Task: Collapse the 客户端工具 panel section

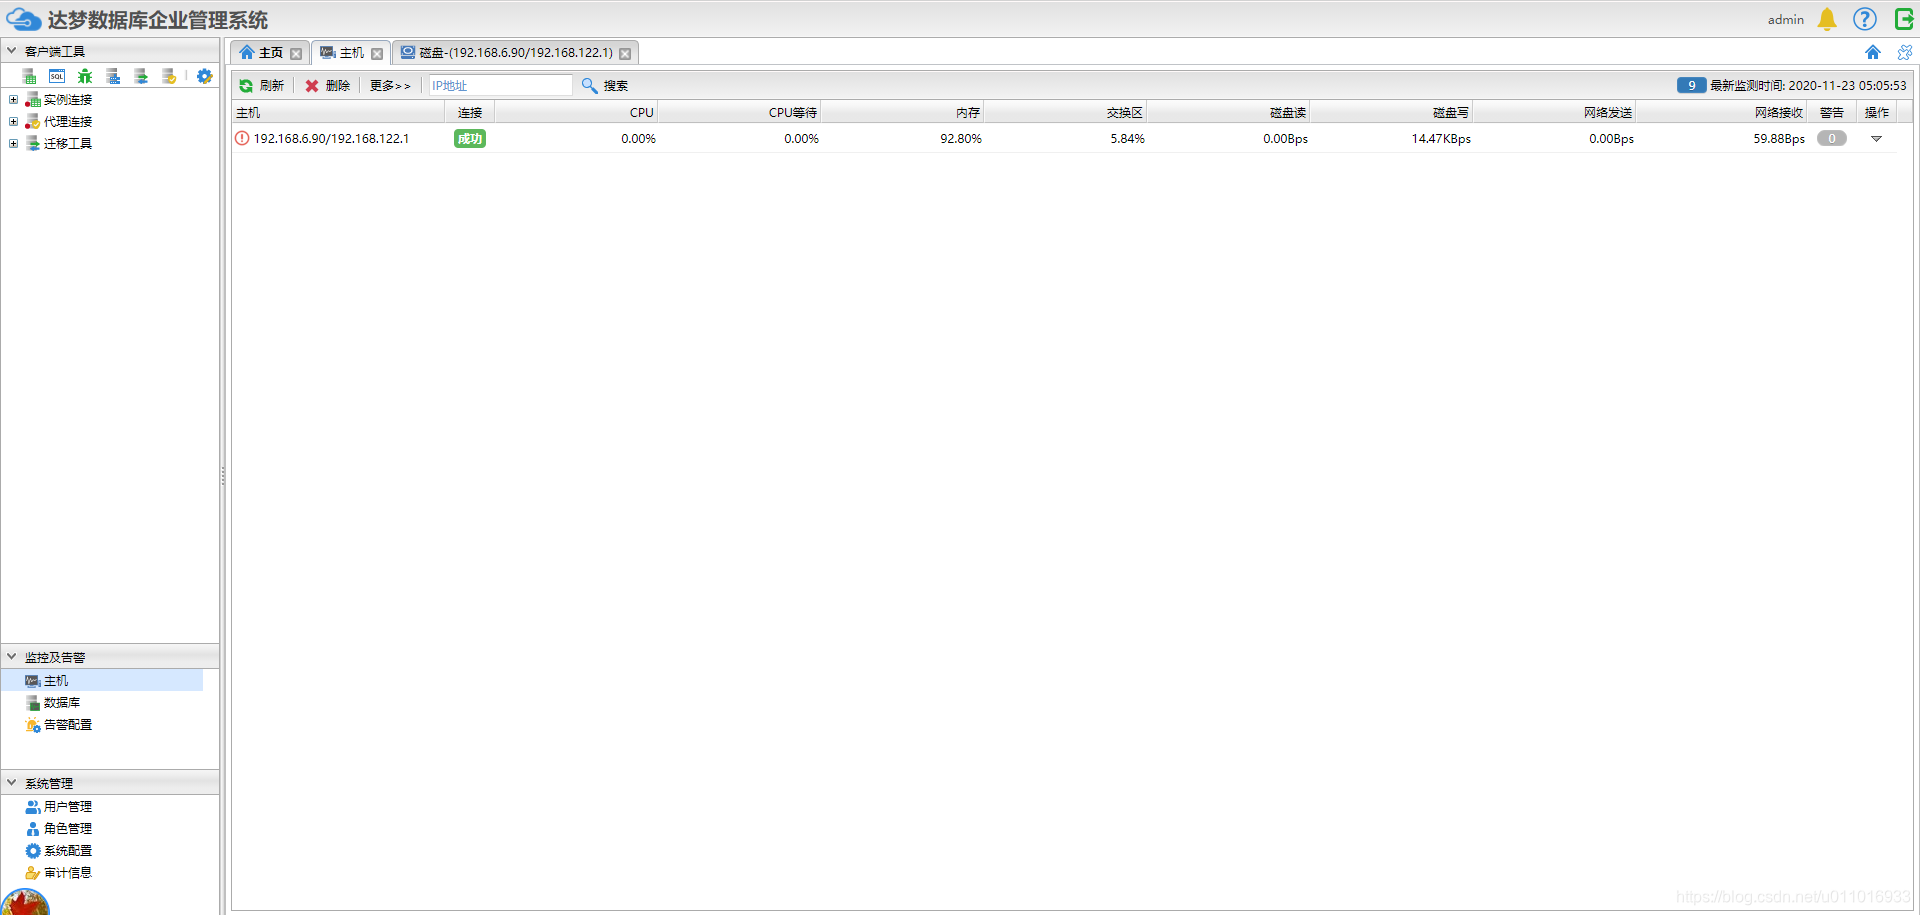Action: 12,50
